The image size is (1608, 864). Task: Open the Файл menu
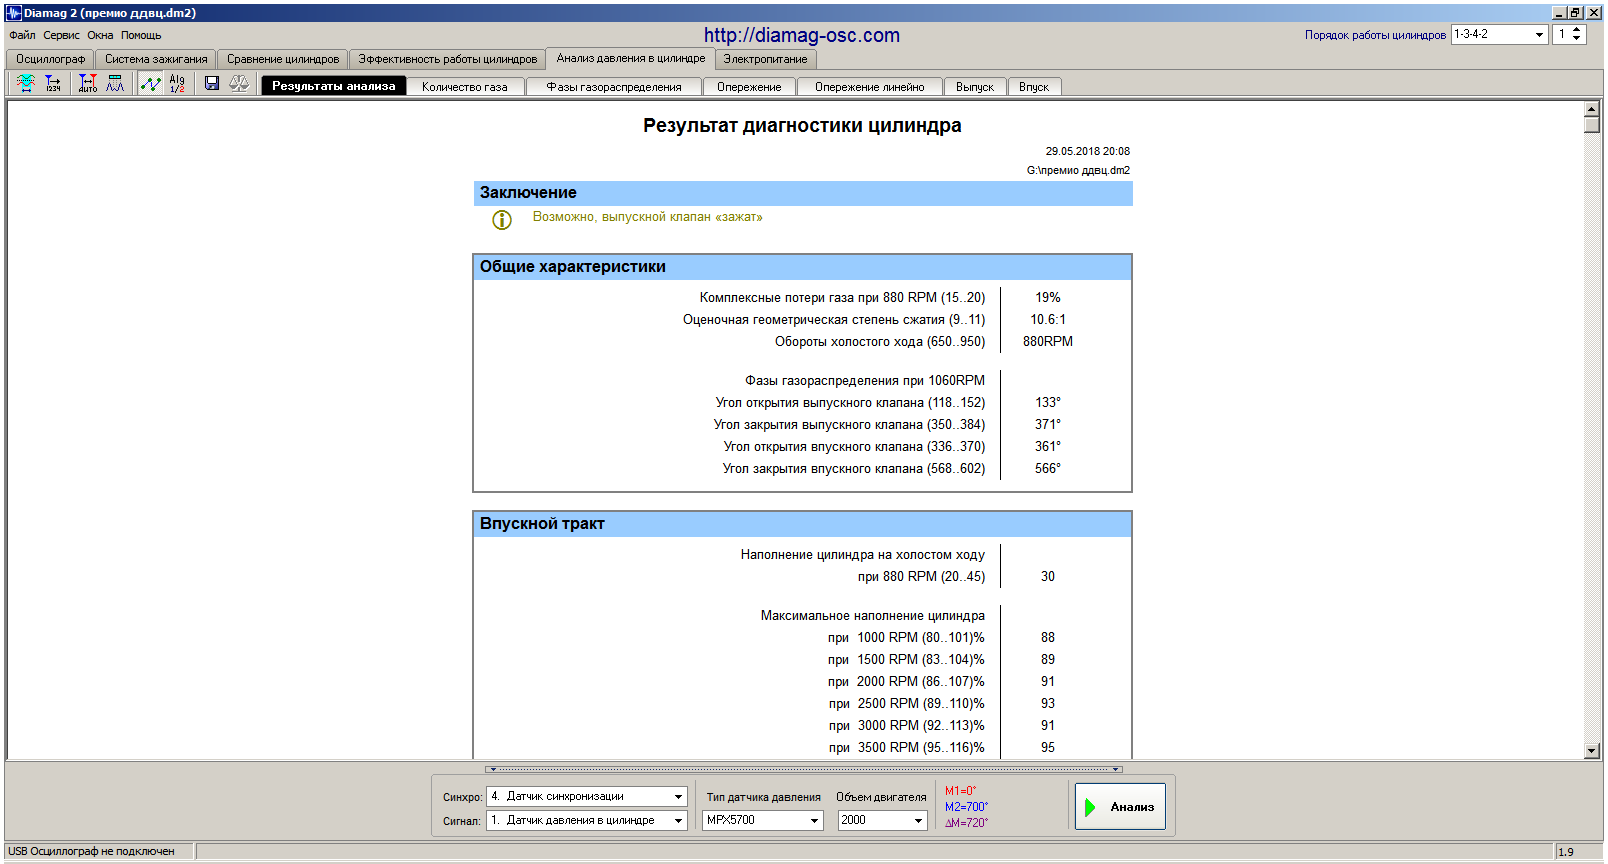click(22, 35)
